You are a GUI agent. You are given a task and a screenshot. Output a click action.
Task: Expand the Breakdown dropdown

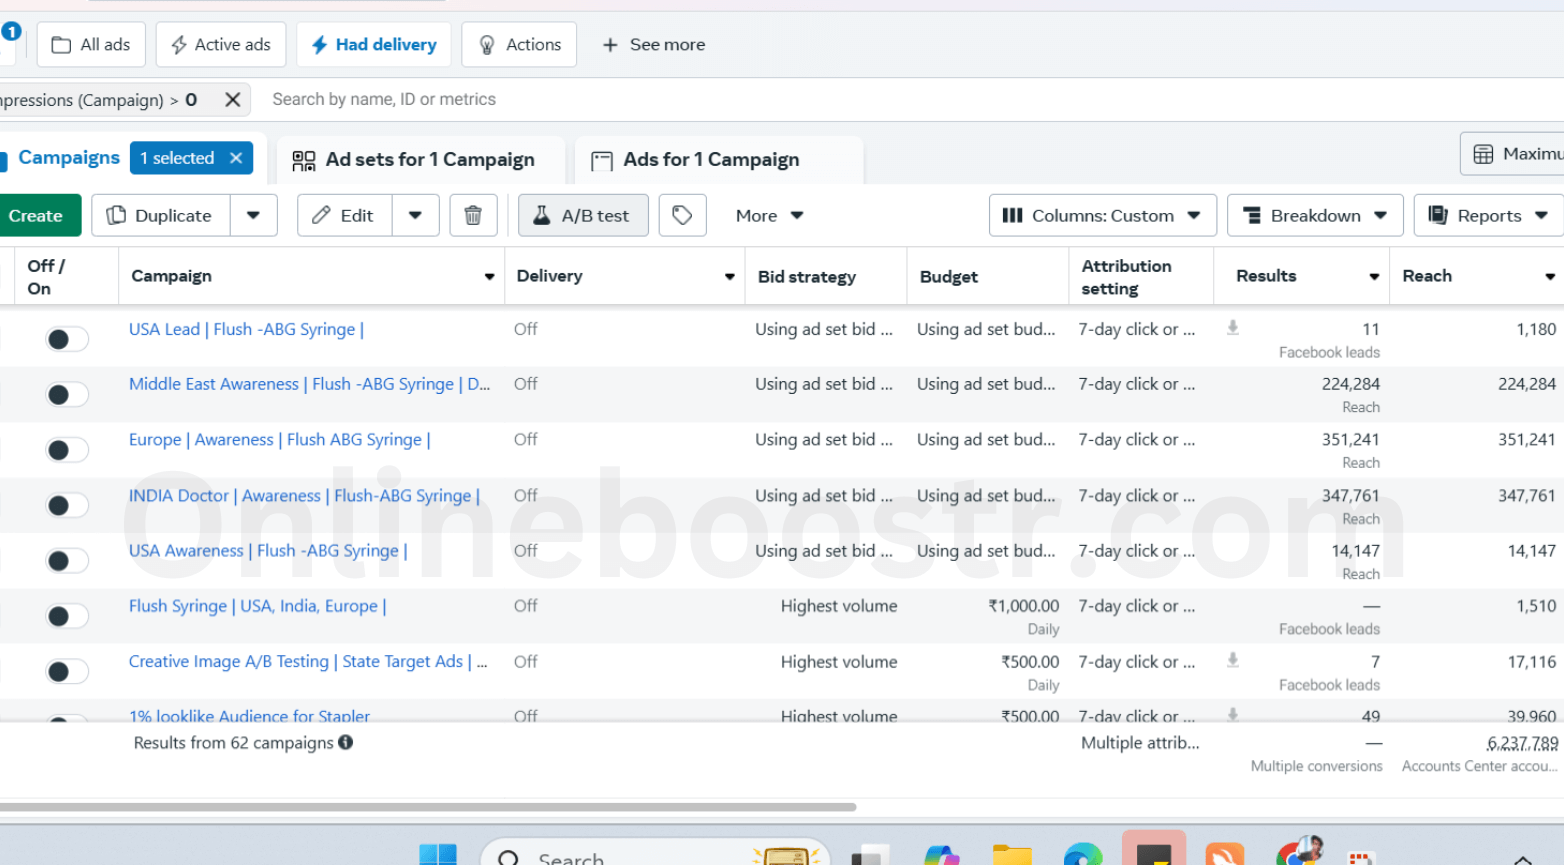click(1314, 215)
